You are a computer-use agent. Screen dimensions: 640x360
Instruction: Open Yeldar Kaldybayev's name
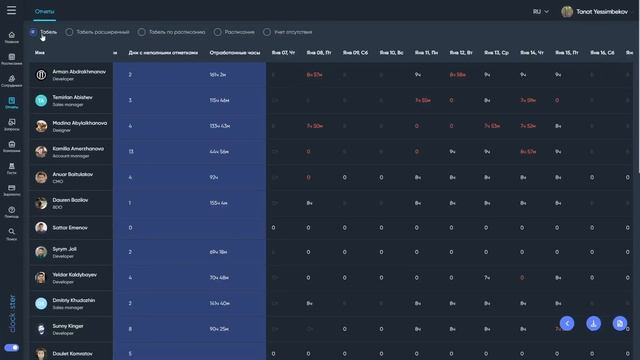tap(75, 275)
